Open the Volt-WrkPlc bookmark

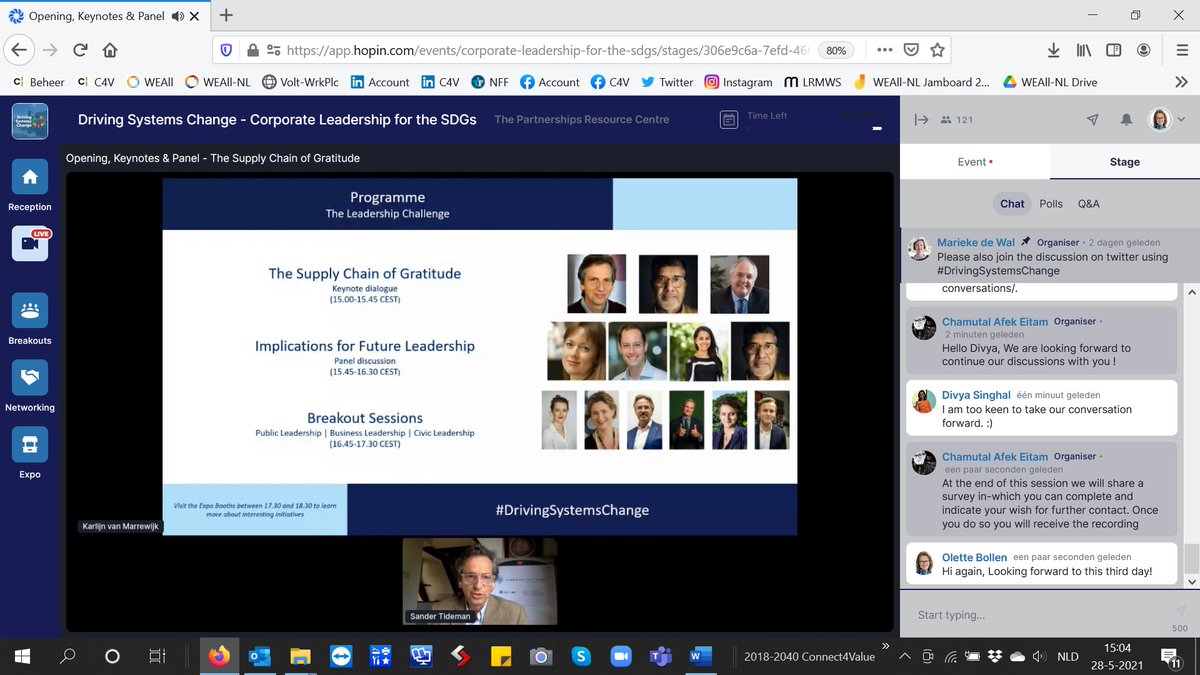[x=300, y=82]
